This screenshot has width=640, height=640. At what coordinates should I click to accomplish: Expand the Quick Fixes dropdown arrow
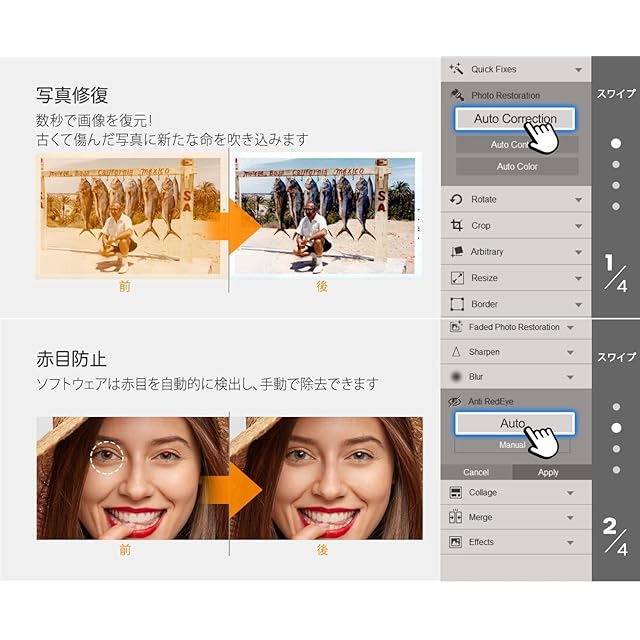tap(578, 70)
